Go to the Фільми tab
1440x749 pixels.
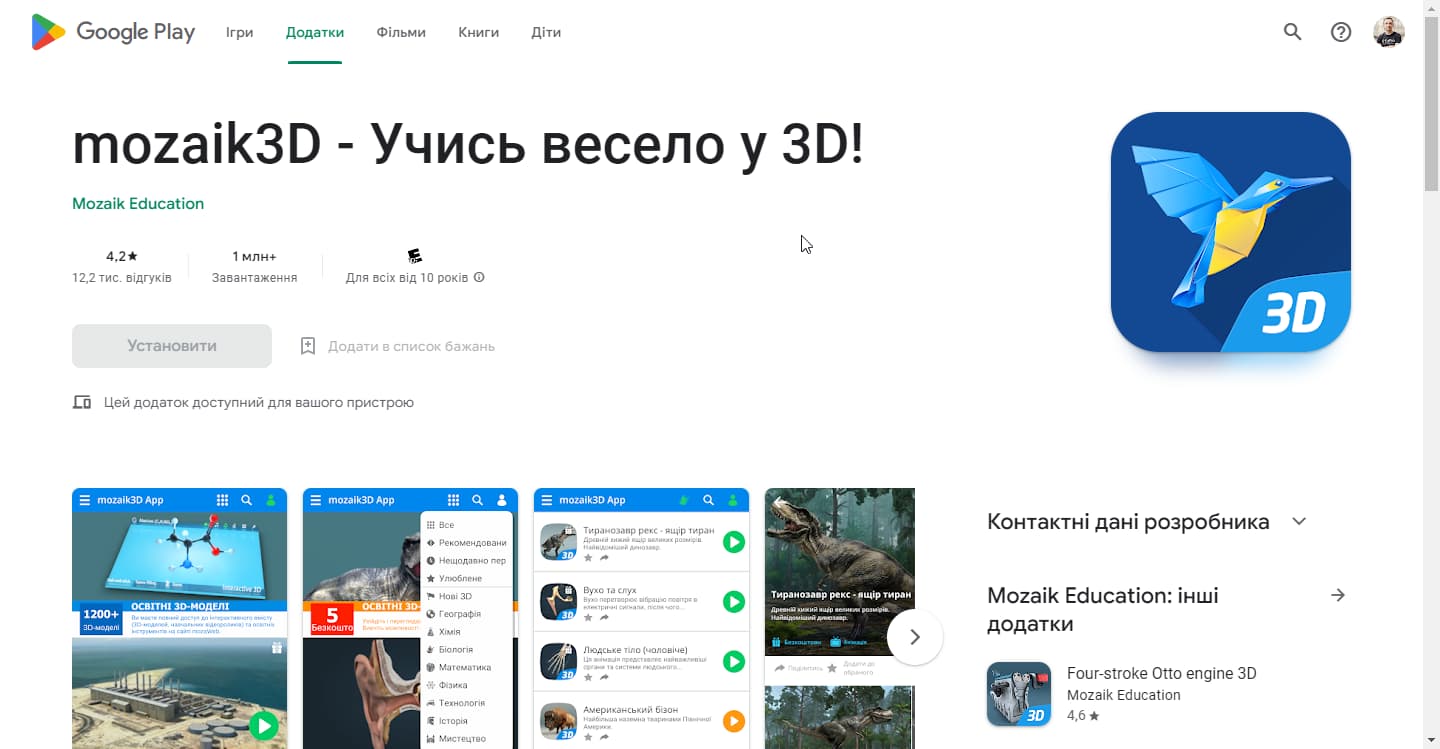[x=401, y=32]
